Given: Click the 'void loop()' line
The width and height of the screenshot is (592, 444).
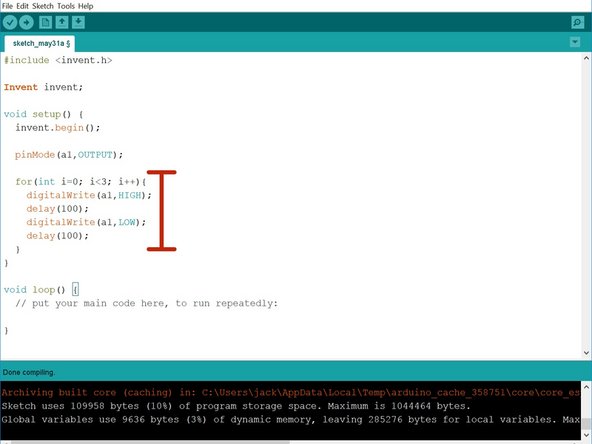Looking at the screenshot, I should pos(42,290).
